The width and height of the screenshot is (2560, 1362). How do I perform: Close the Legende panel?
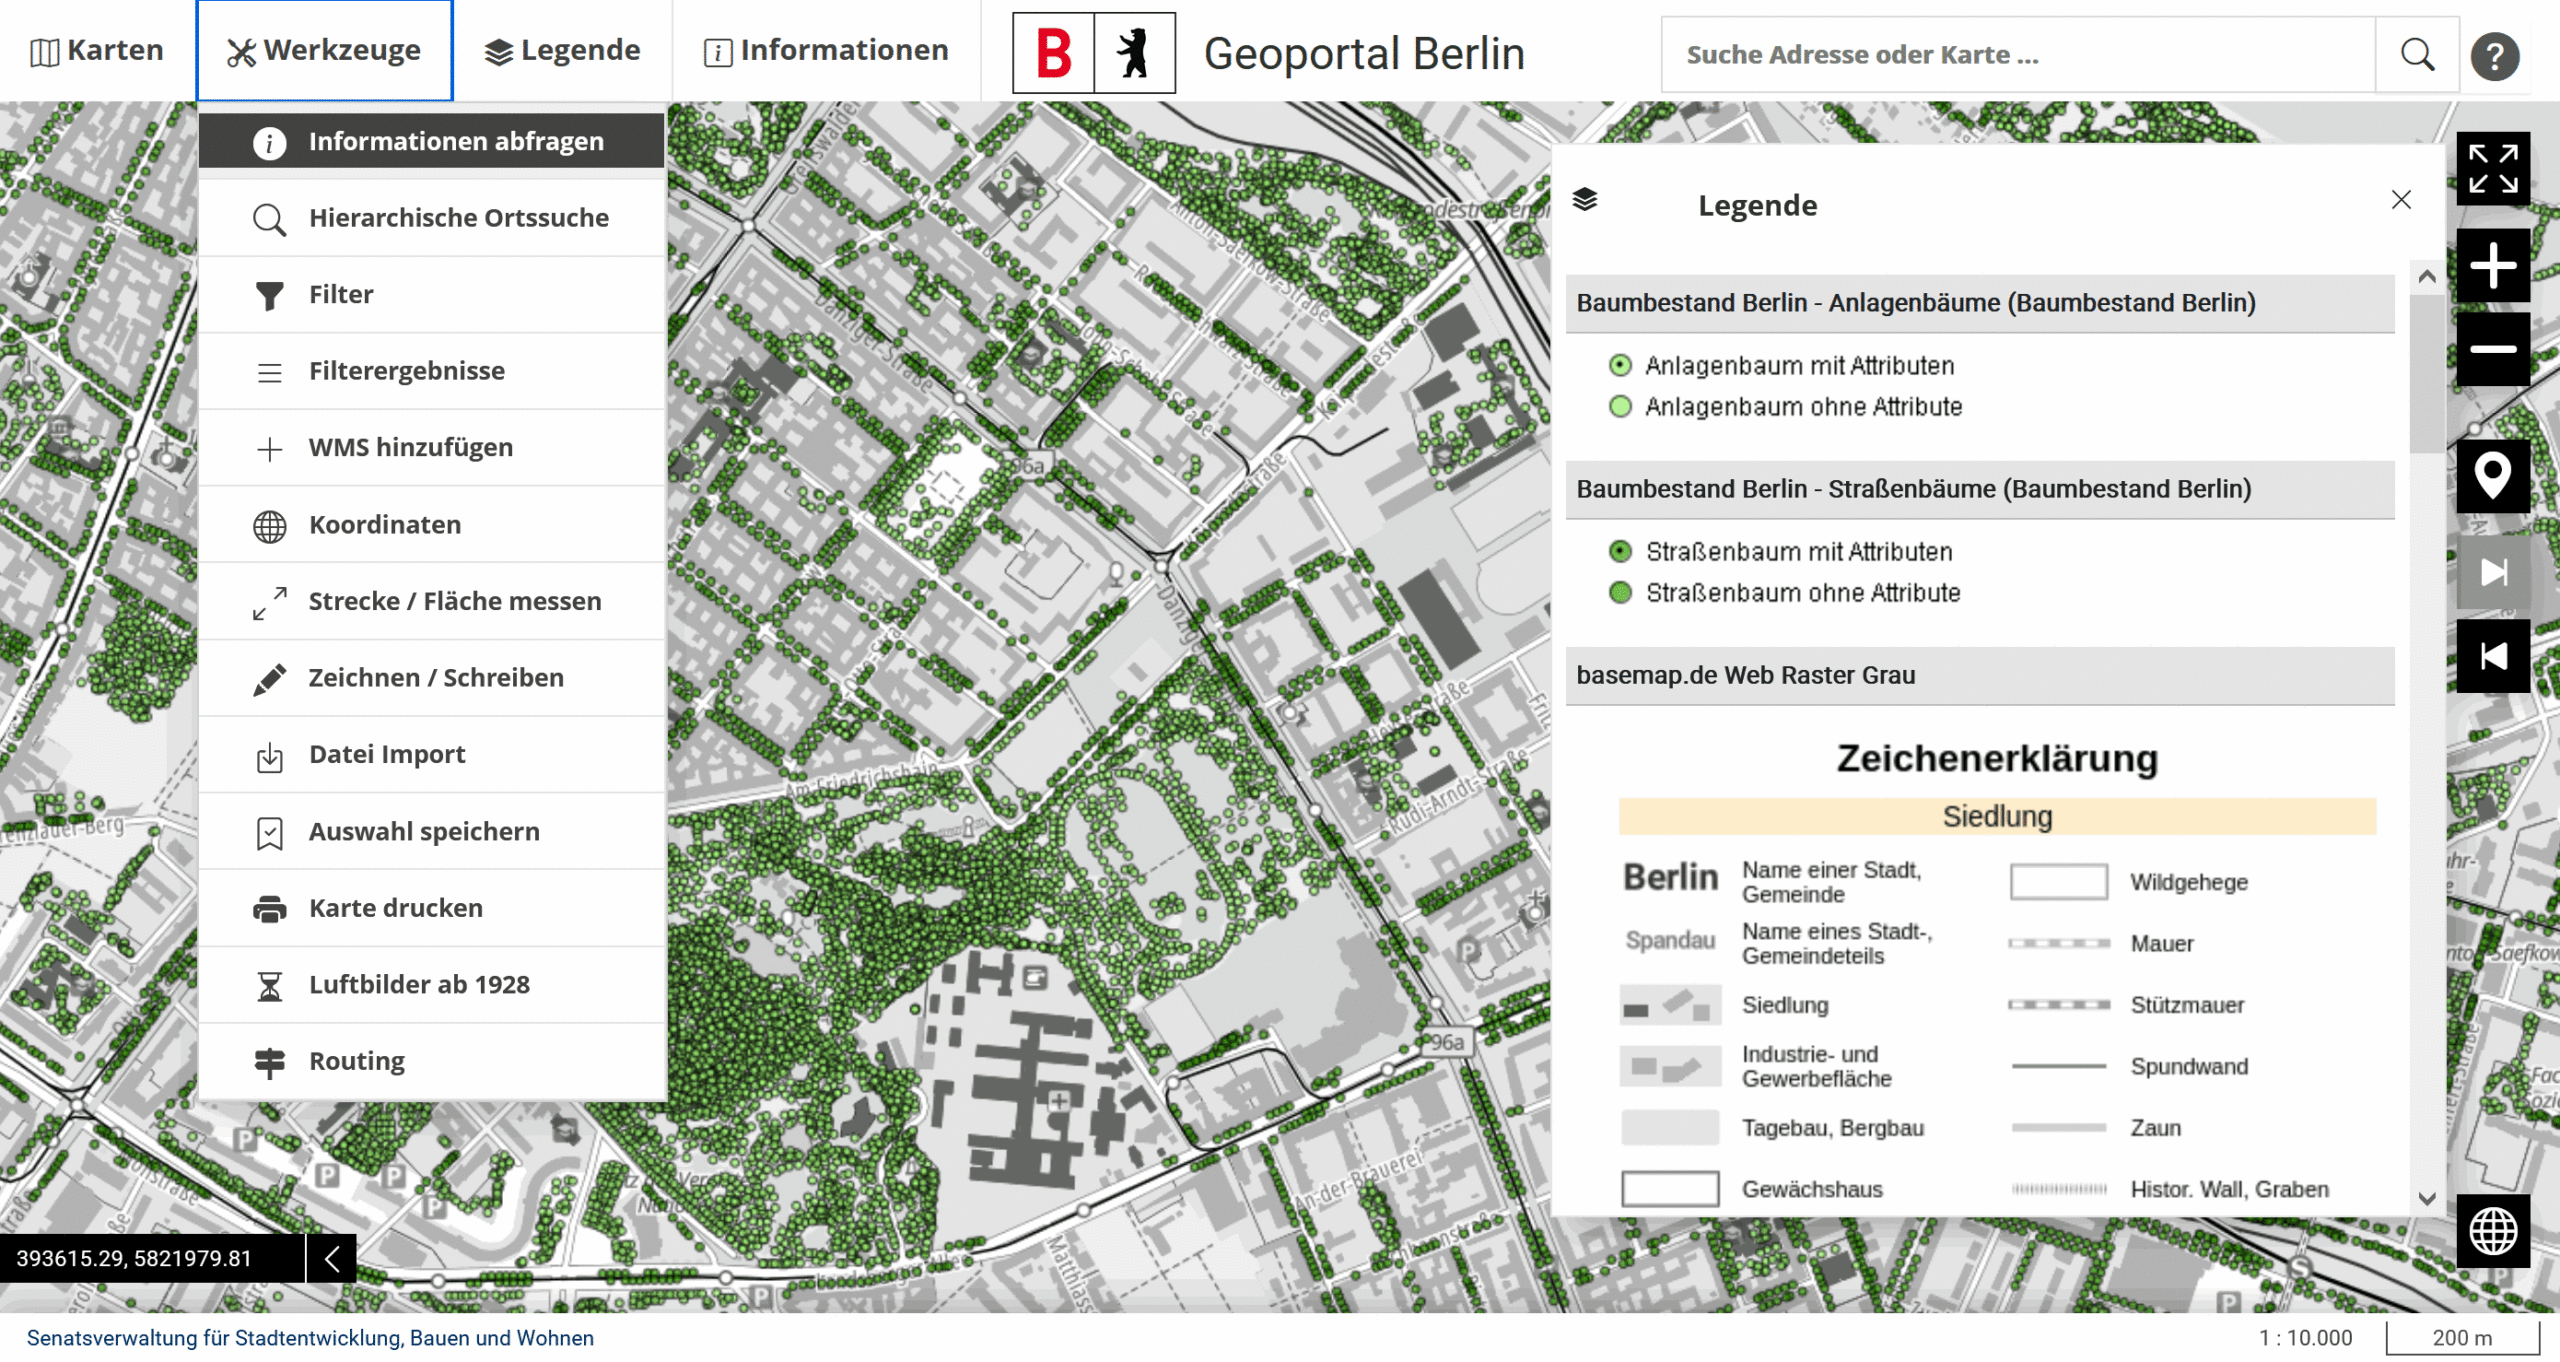coord(2400,200)
